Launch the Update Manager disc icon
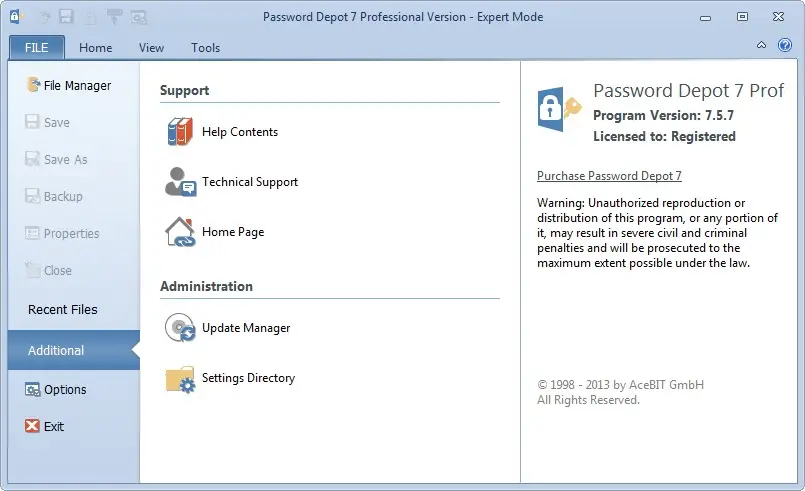 180,328
